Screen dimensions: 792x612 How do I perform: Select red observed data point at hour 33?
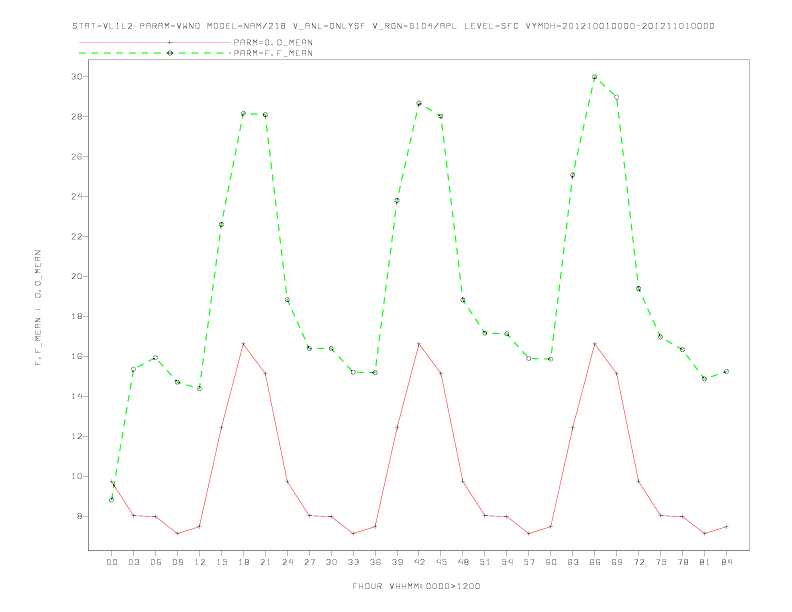click(353, 533)
